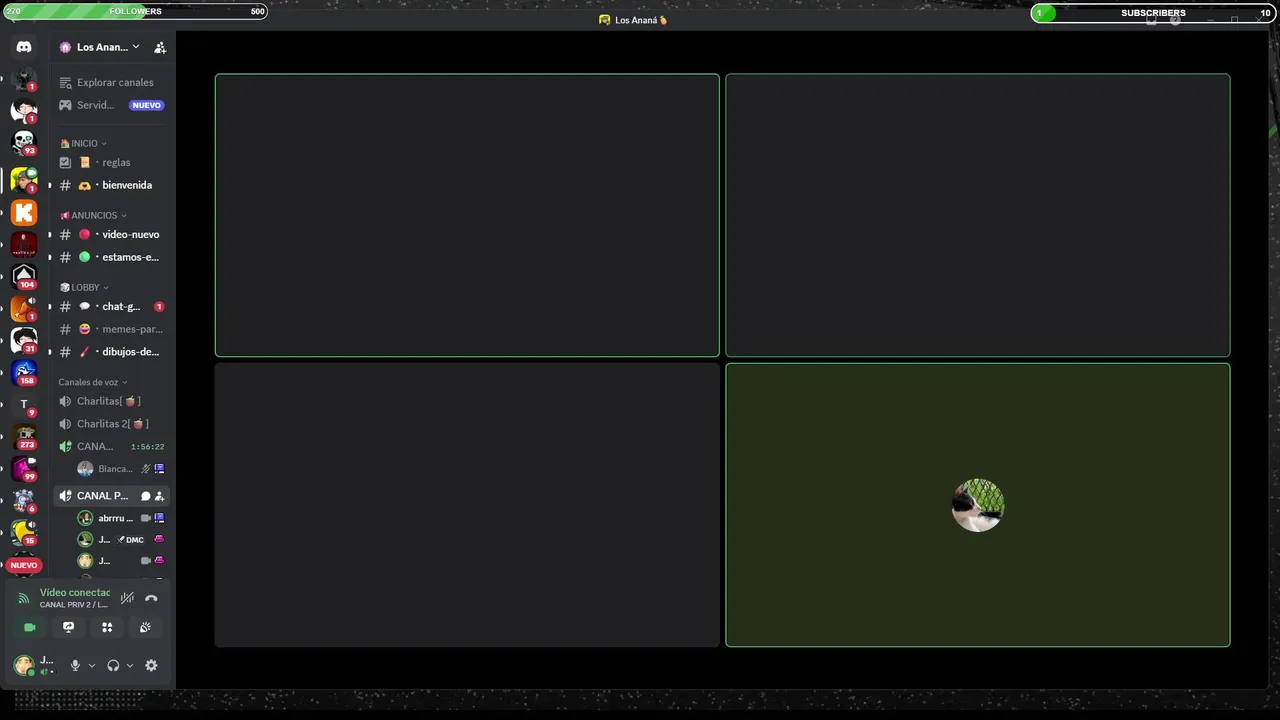Open the soundboard button
This screenshot has width=1280, height=720.
tap(145, 627)
